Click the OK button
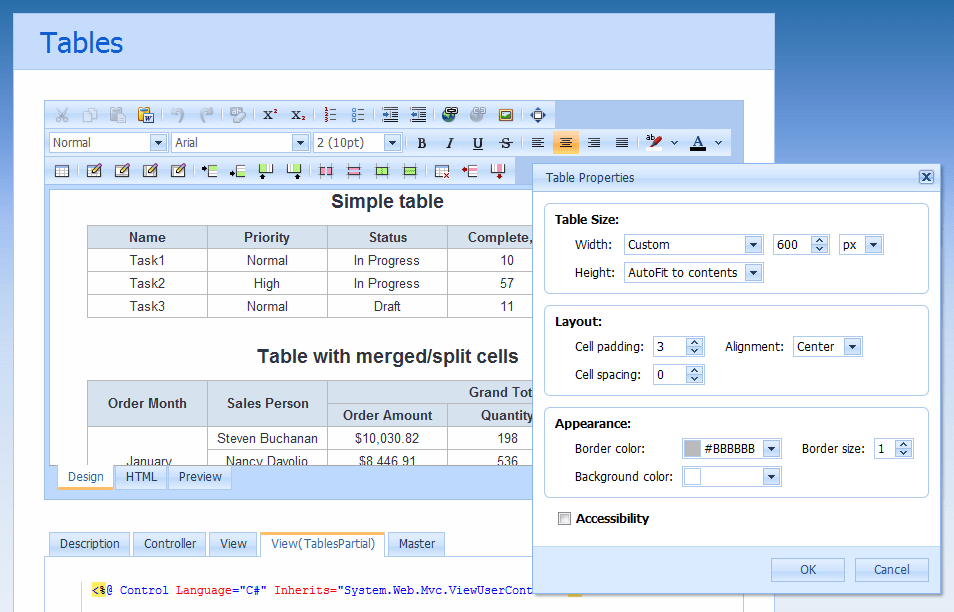Screen dimensions: 954x612 point(807,569)
